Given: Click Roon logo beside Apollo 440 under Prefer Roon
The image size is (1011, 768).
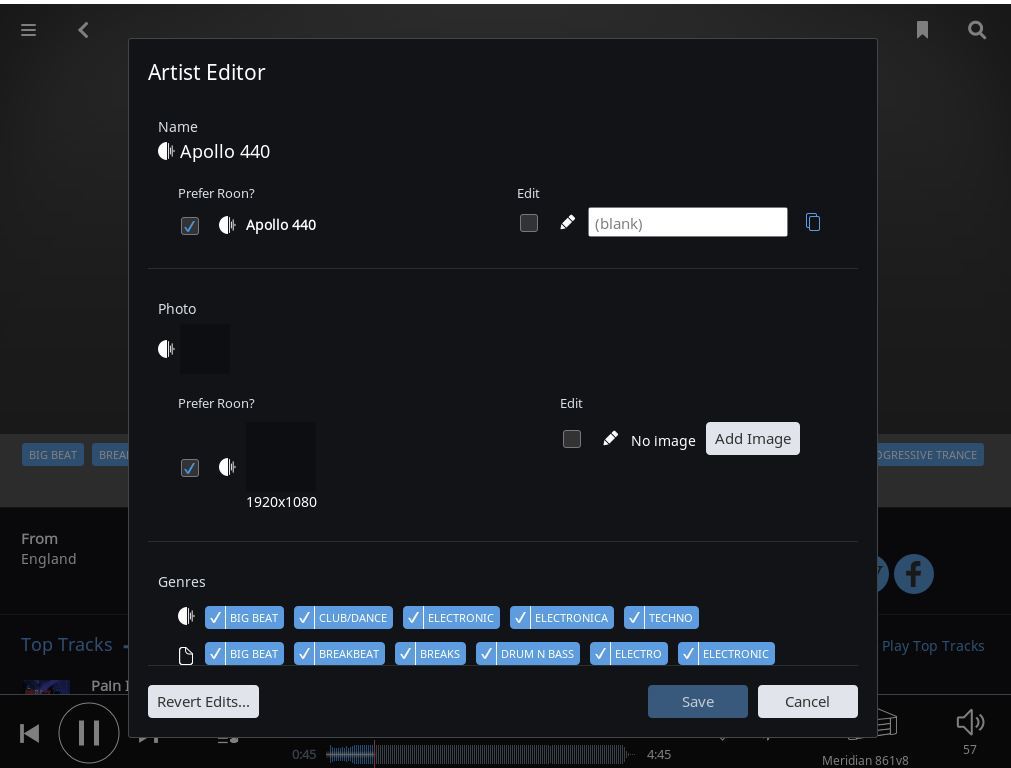Looking at the screenshot, I should coord(227,225).
